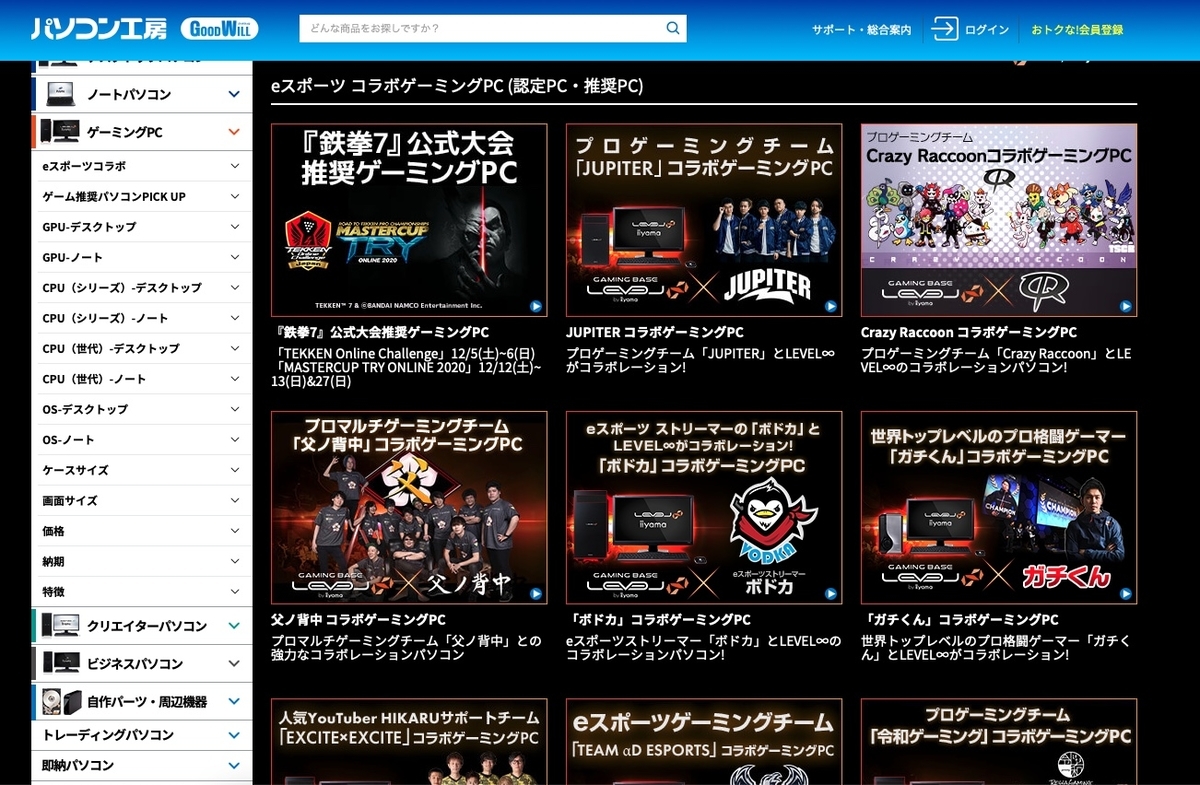Click the business PC icon in sidebar
The height and width of the screenshot is (785, 1200).
pos(59,664)
